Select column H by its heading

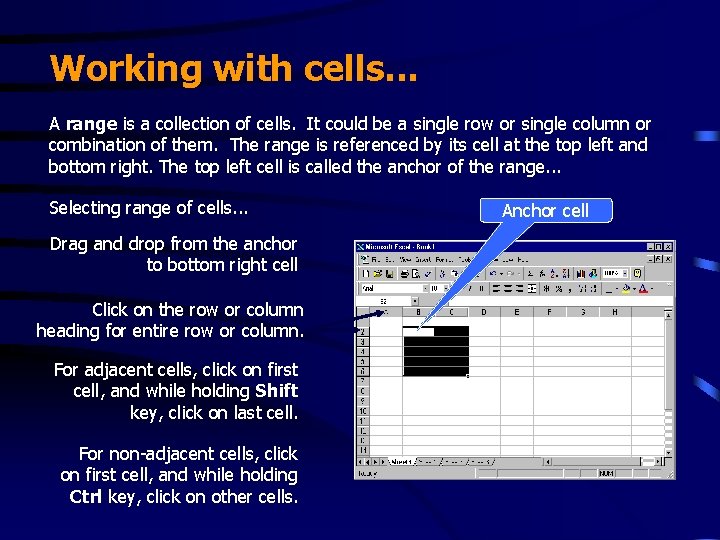pyautogui.click(x=615, y=312)
